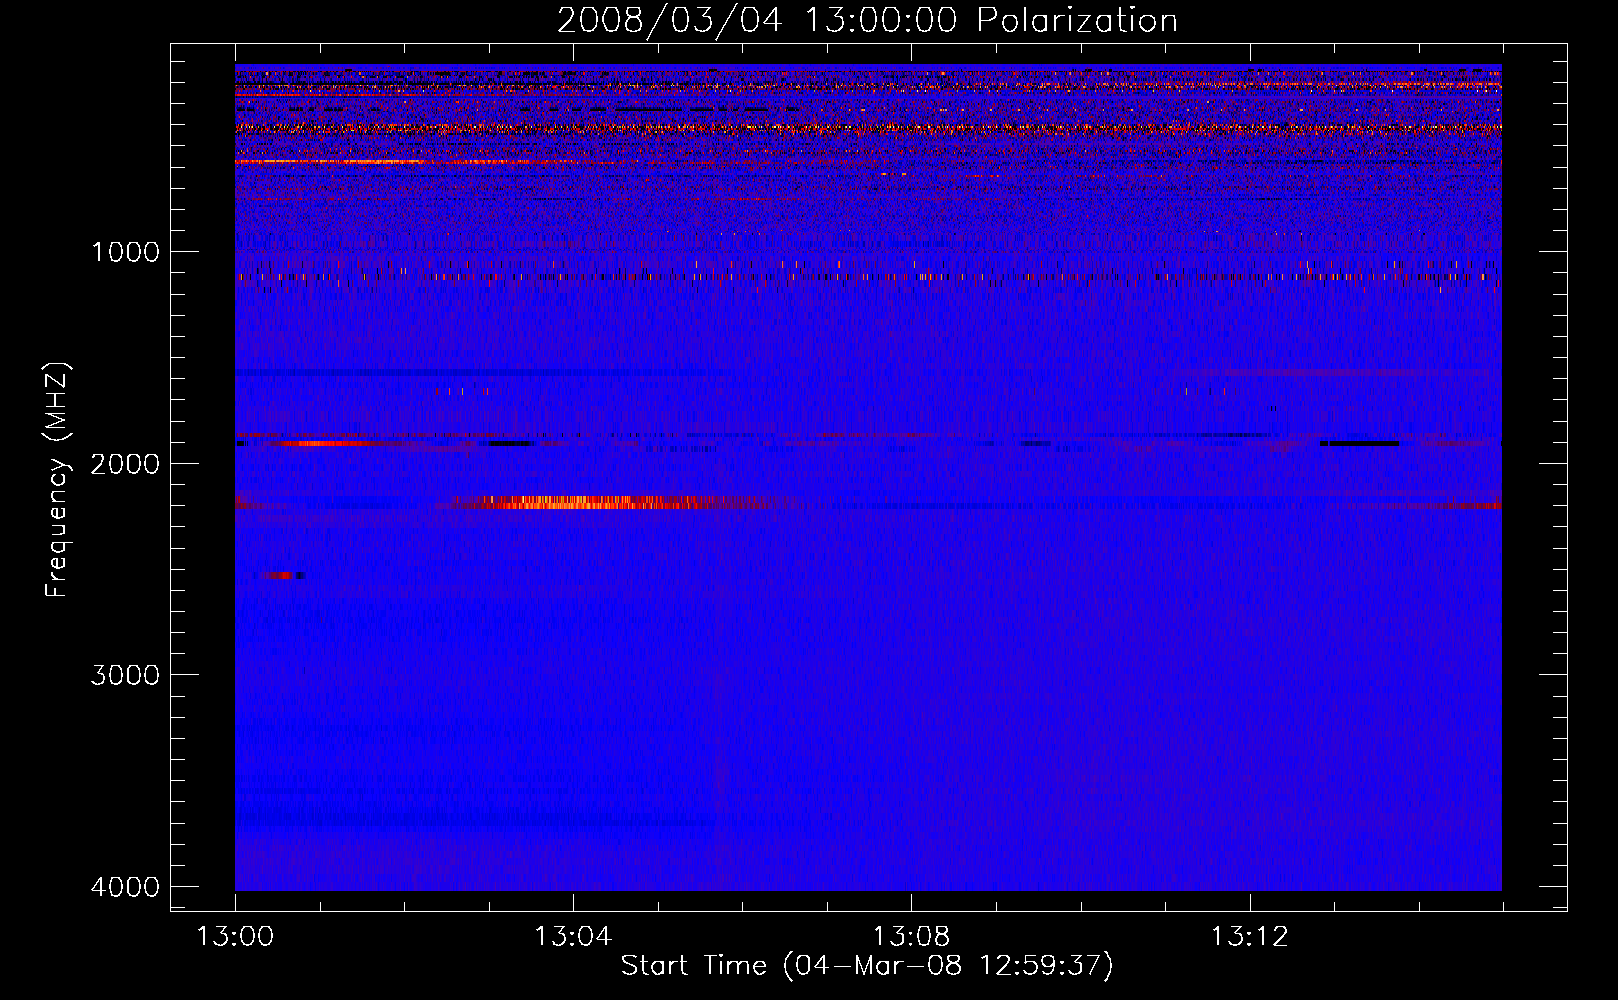The height and width of the screenshot is (1000, 1618).
Task: Click the small red patch near 2500 MHz
Action: [281, 575]
